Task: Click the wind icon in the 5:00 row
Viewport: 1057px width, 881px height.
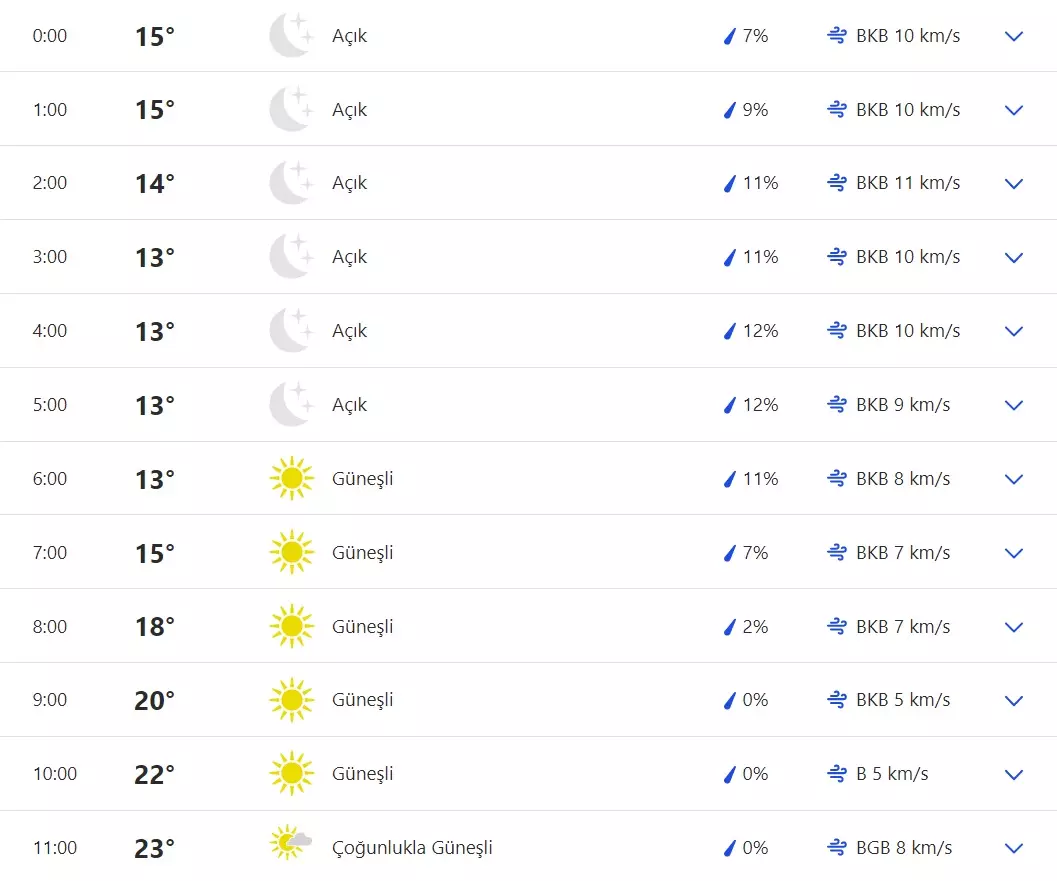Action: (837, 405)
